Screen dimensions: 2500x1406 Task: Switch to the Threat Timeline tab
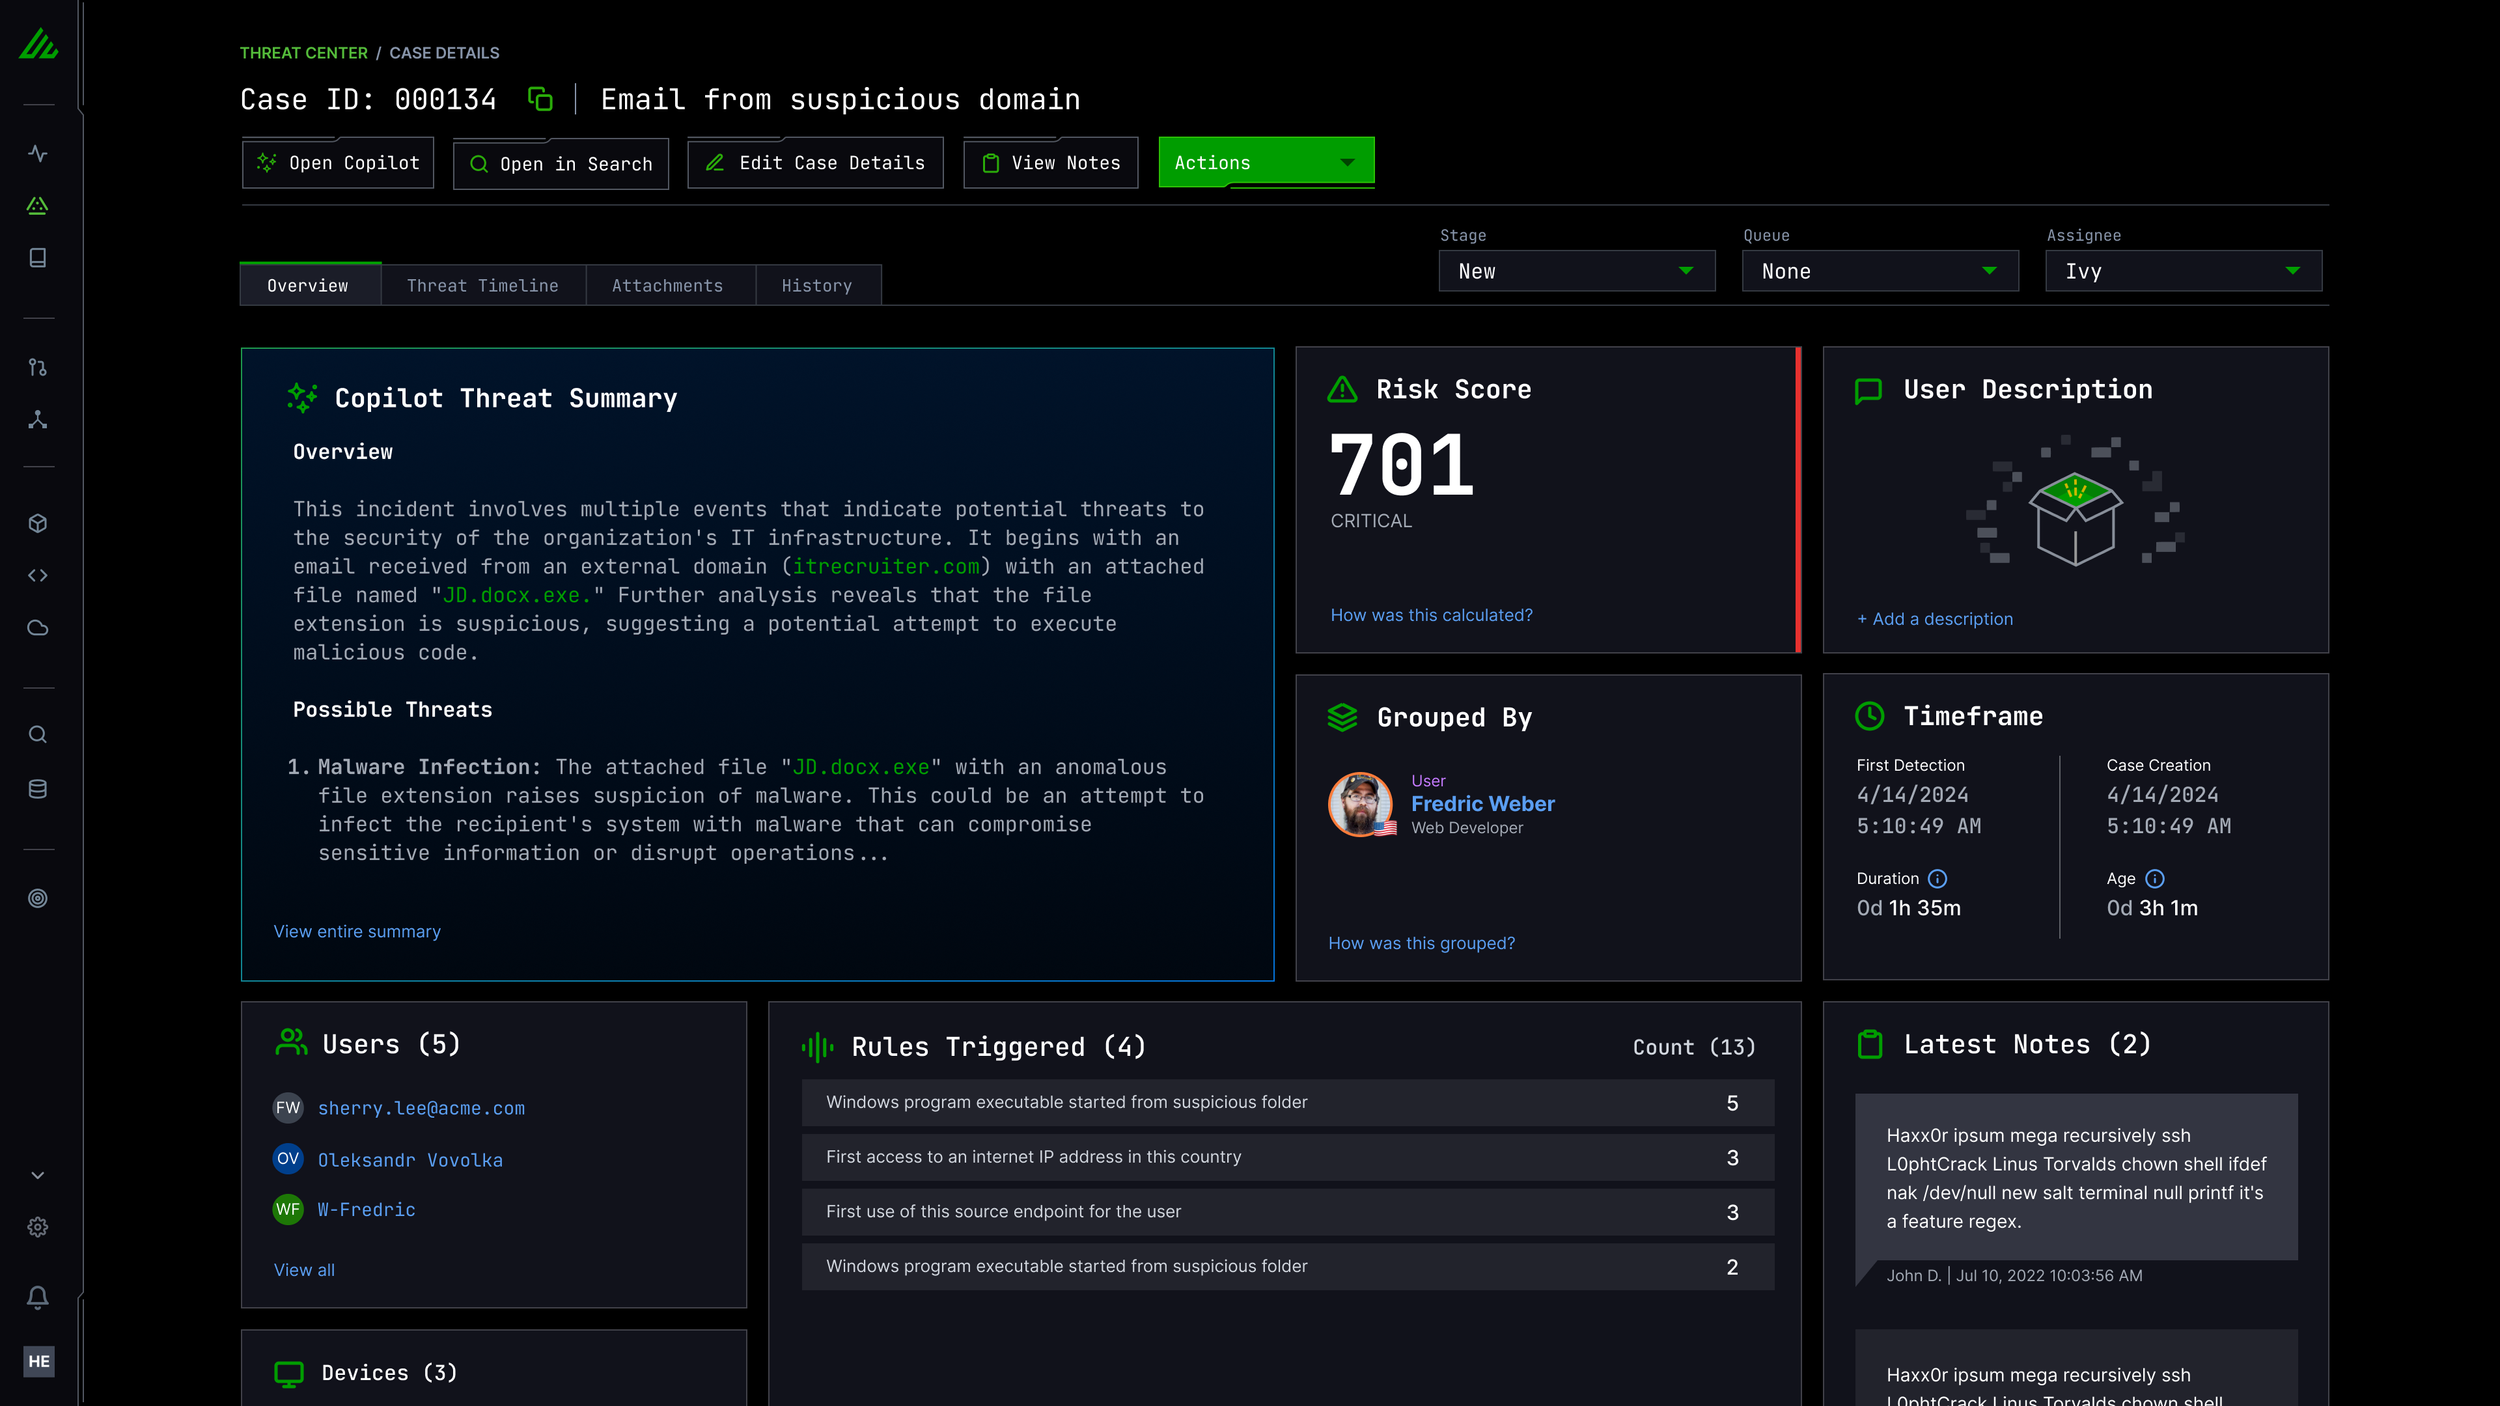tap(482, 285)
